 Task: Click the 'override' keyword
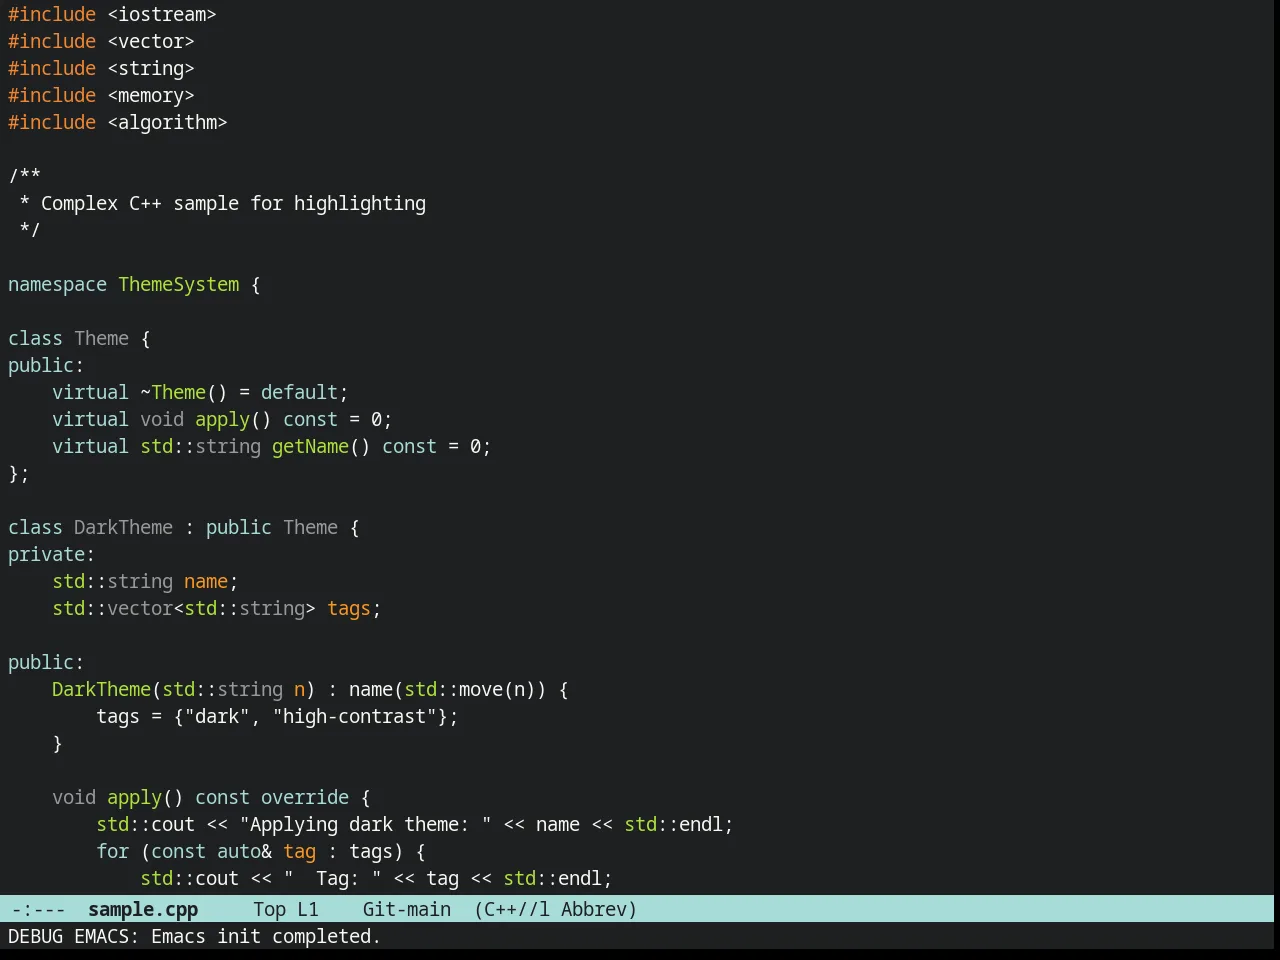coord(305,797)
